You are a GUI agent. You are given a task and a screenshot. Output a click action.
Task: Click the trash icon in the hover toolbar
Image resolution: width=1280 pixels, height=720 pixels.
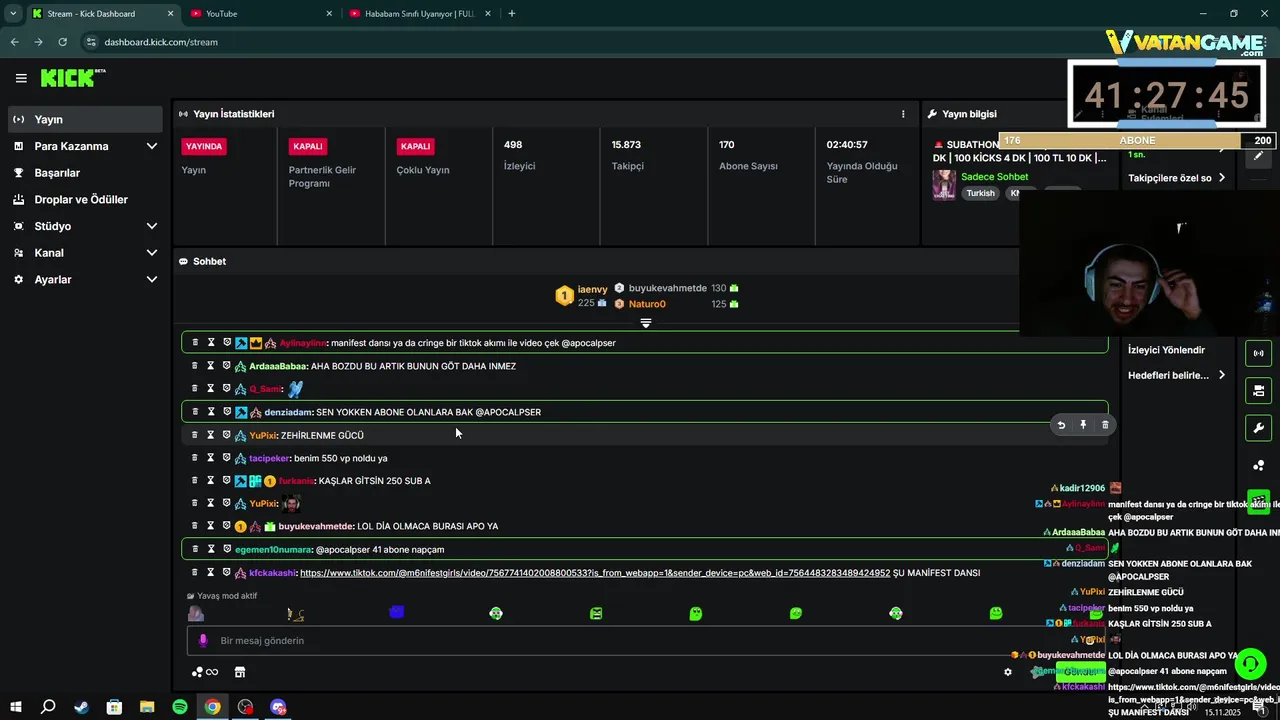[x=1105, y=425]
